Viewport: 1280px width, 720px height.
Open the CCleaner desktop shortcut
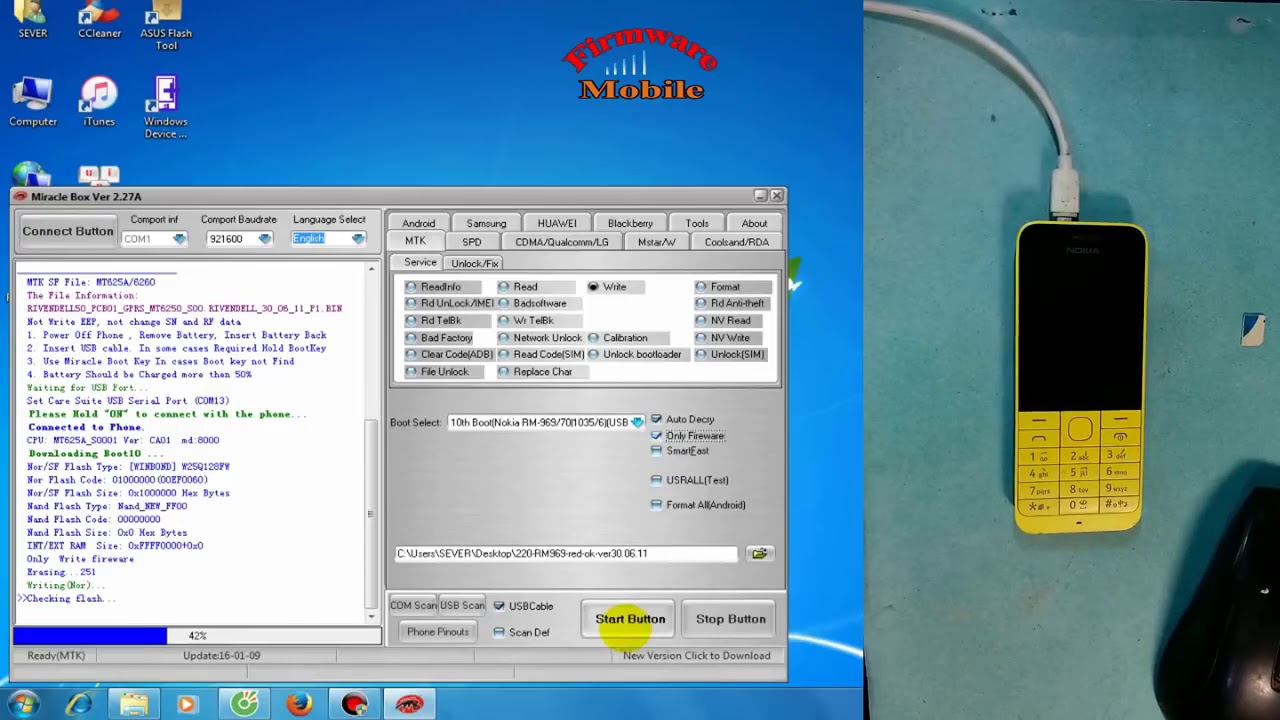click(99, 20)
